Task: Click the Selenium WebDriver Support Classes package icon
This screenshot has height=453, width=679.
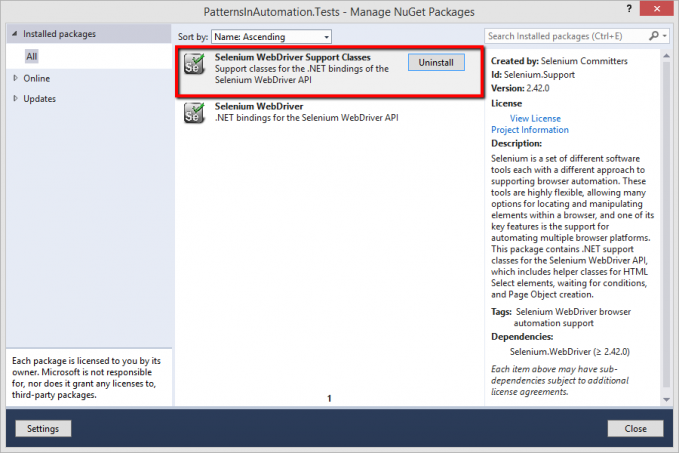Action: 194,64
